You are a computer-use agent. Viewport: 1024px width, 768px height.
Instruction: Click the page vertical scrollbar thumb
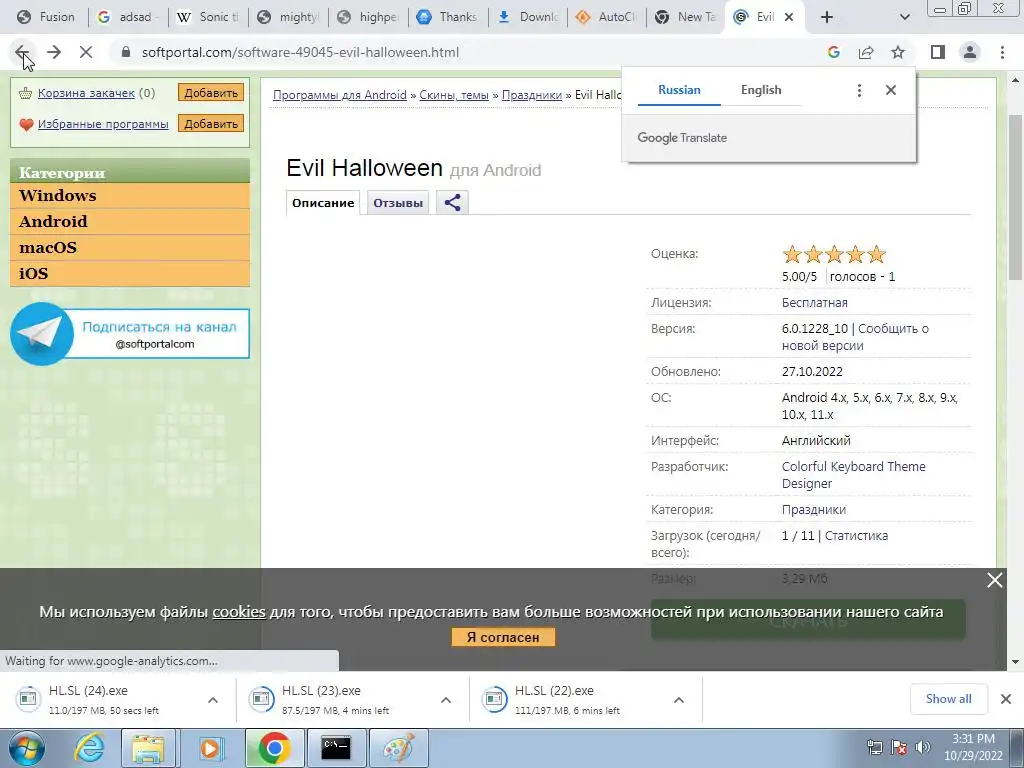click(x=1015, y=197)
